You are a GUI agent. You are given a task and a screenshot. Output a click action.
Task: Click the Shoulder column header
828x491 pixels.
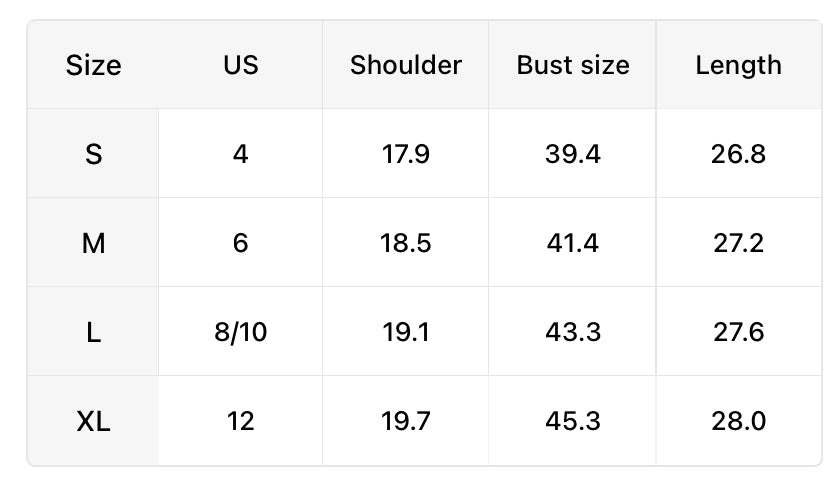[405, 66]
